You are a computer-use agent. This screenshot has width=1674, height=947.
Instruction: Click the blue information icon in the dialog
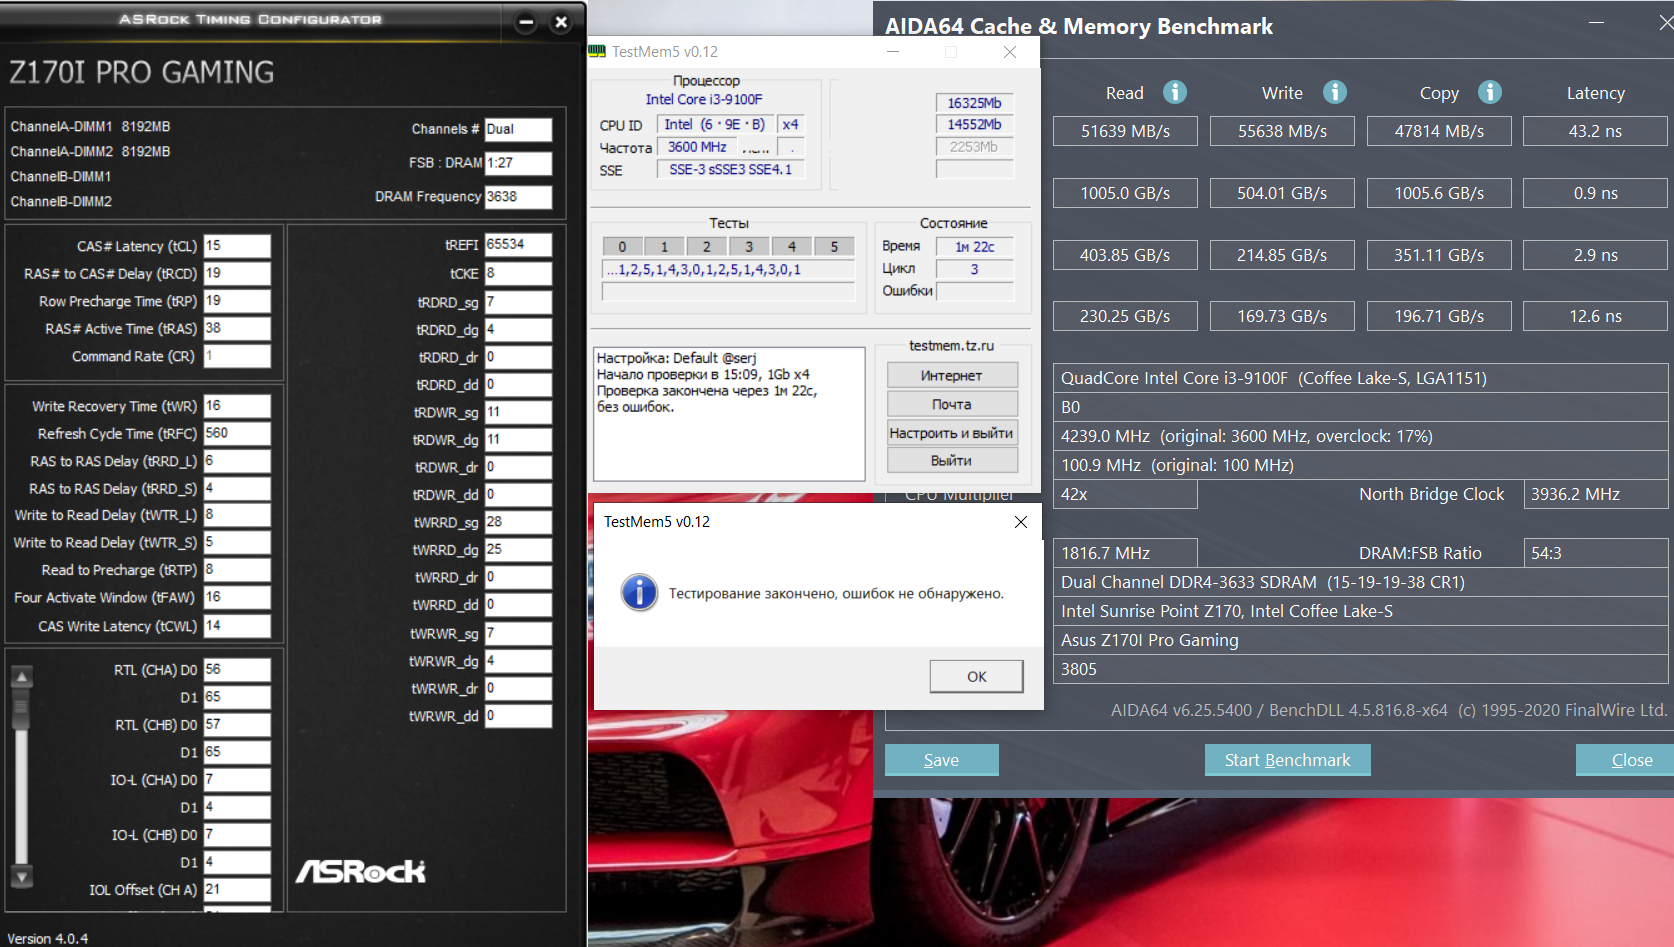tap(639, 593)
